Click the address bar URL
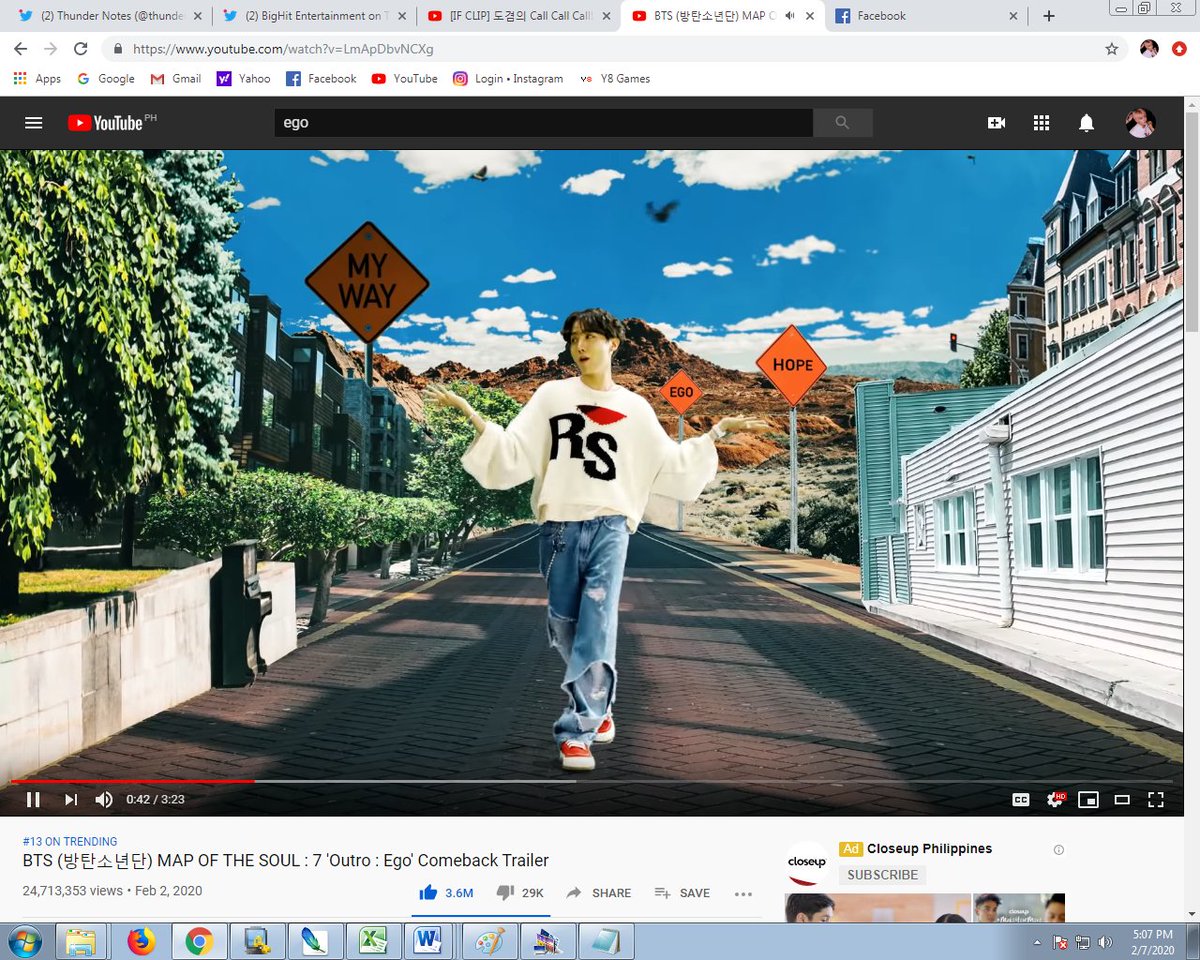 [x=283, y=49]
